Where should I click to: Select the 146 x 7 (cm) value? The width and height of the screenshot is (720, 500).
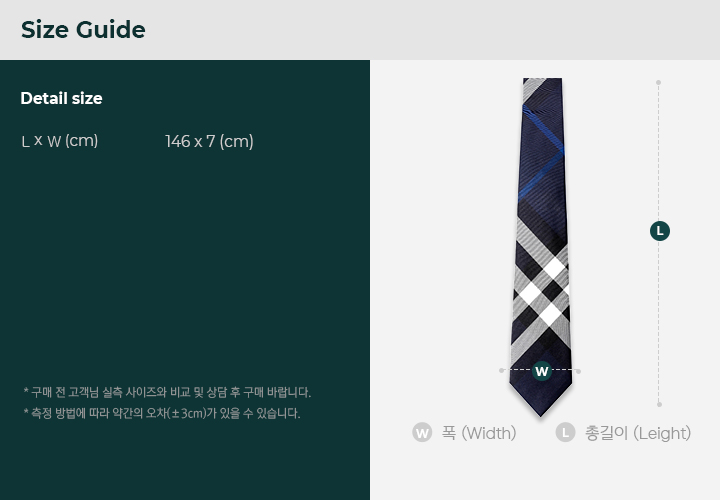tap(209, 141)
